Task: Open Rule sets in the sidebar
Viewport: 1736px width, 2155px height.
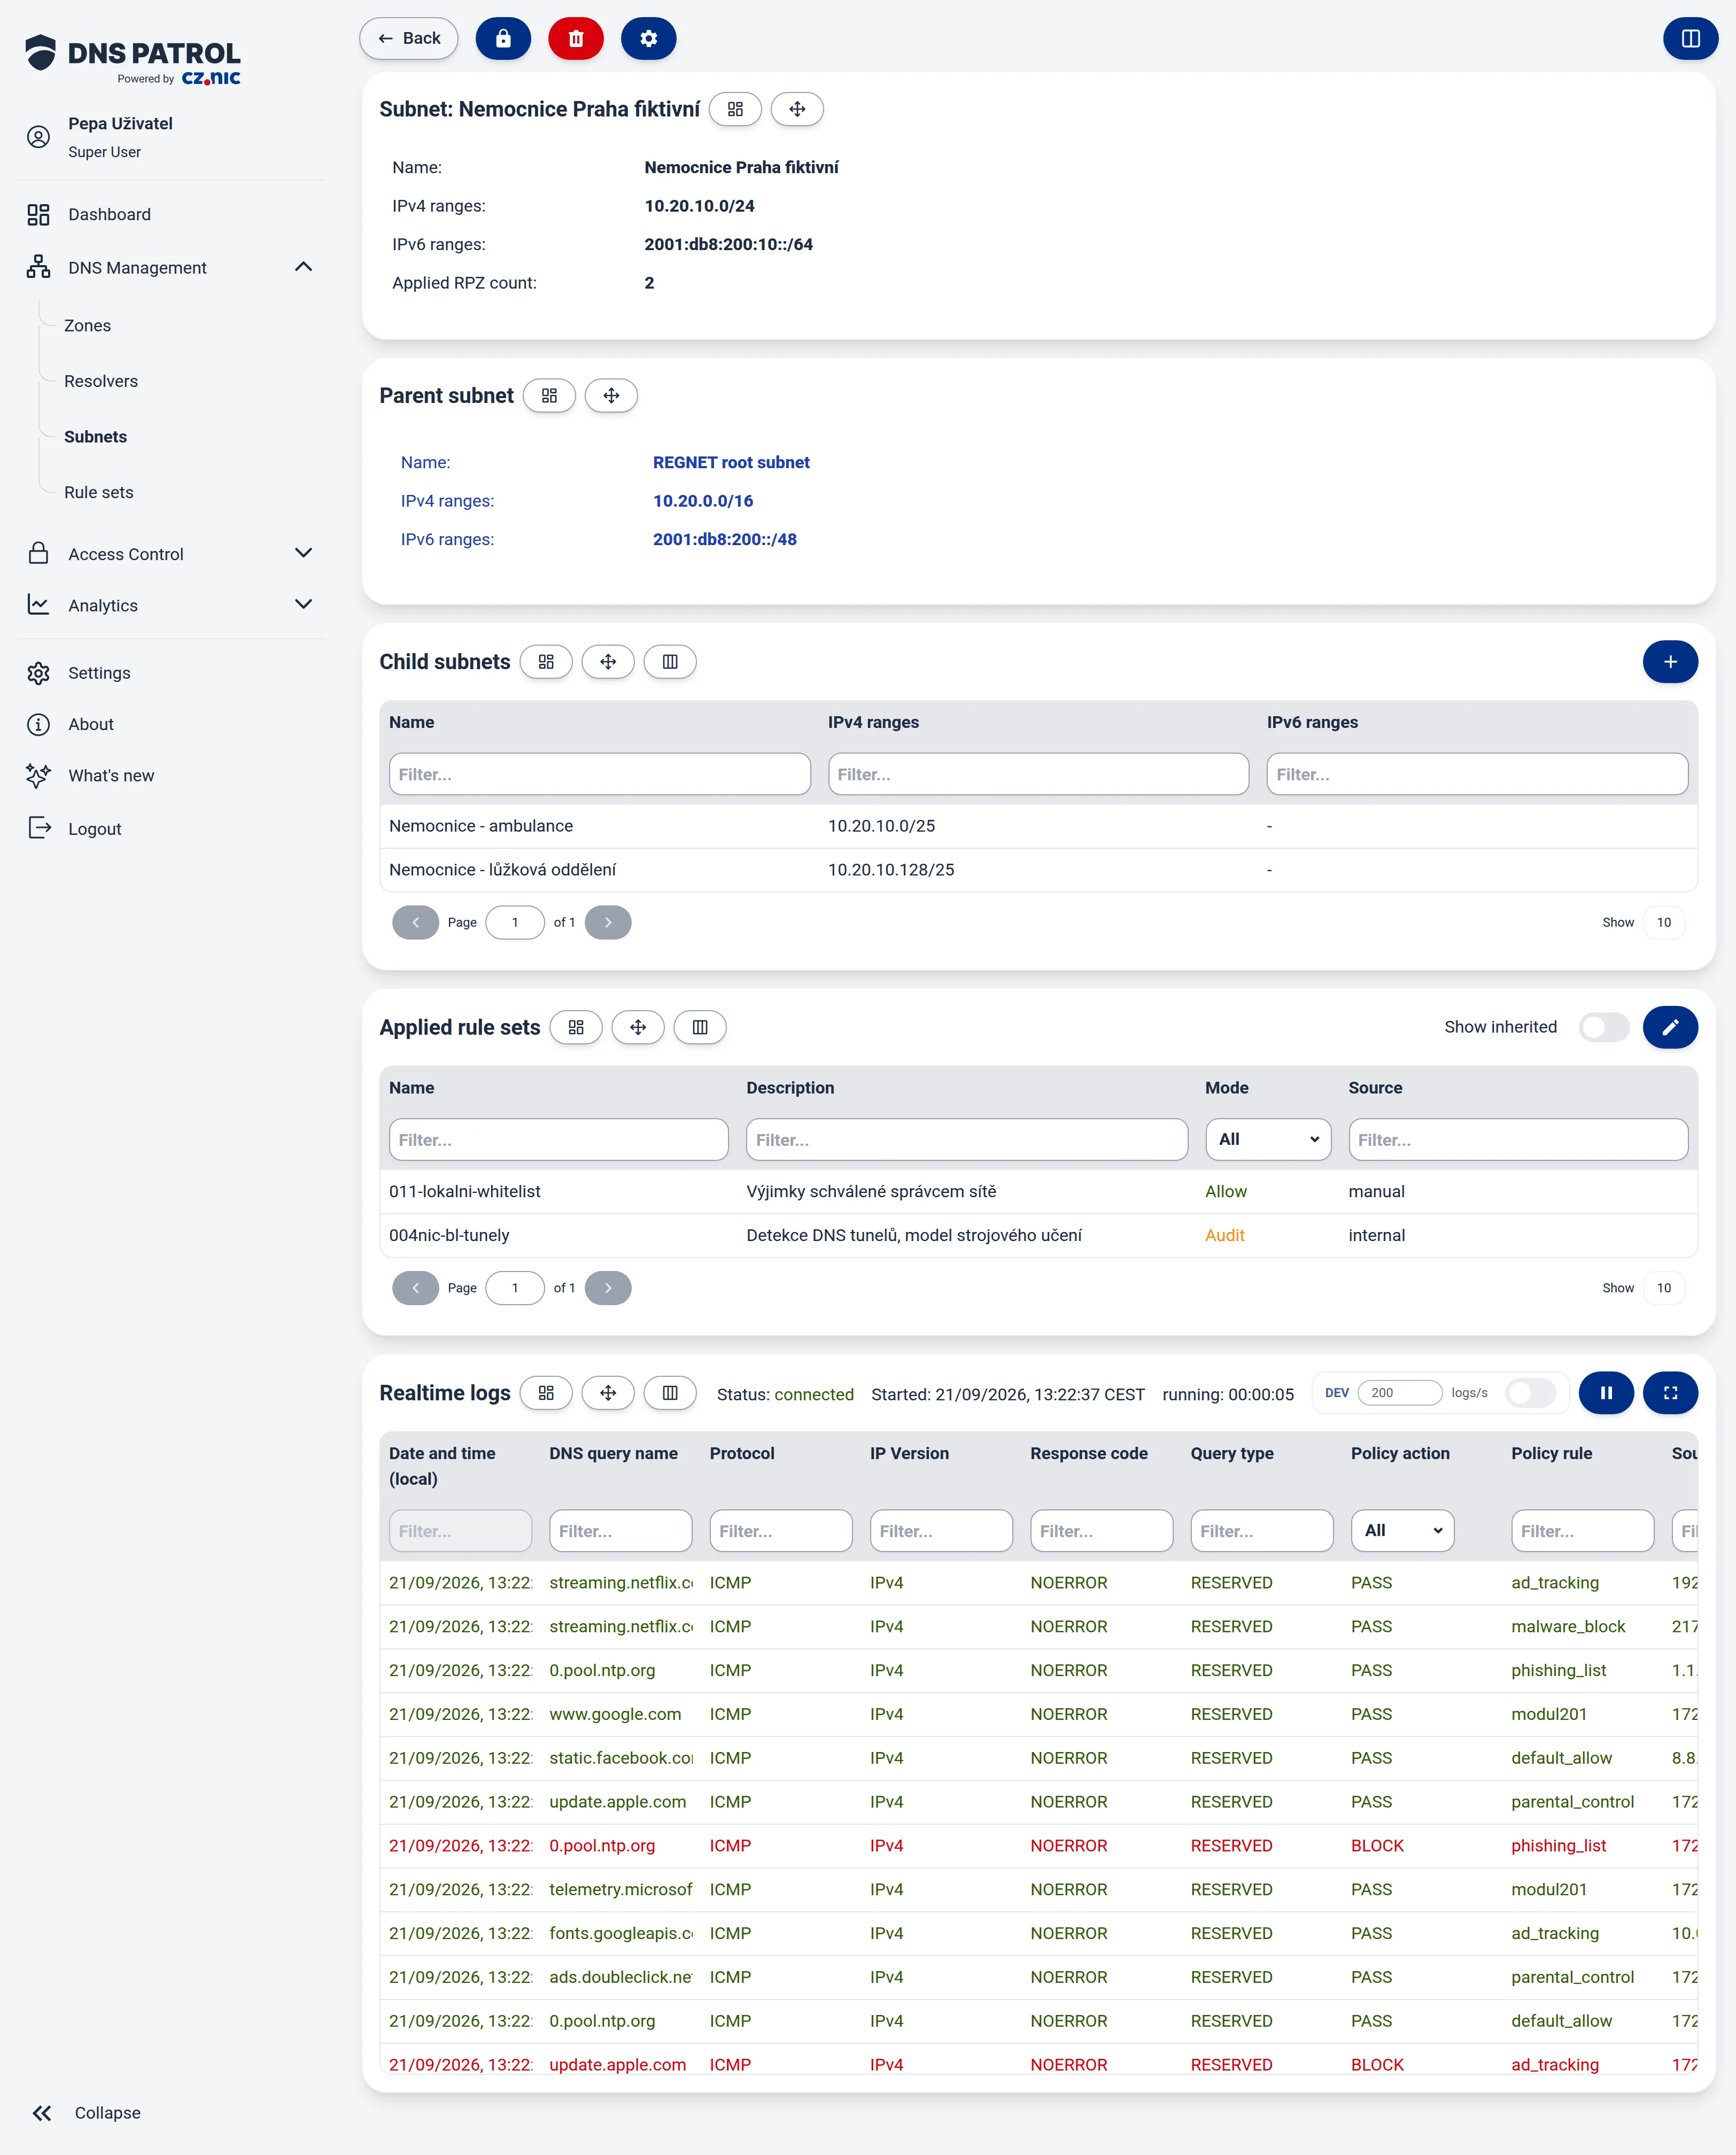Action: click(99, 492)
